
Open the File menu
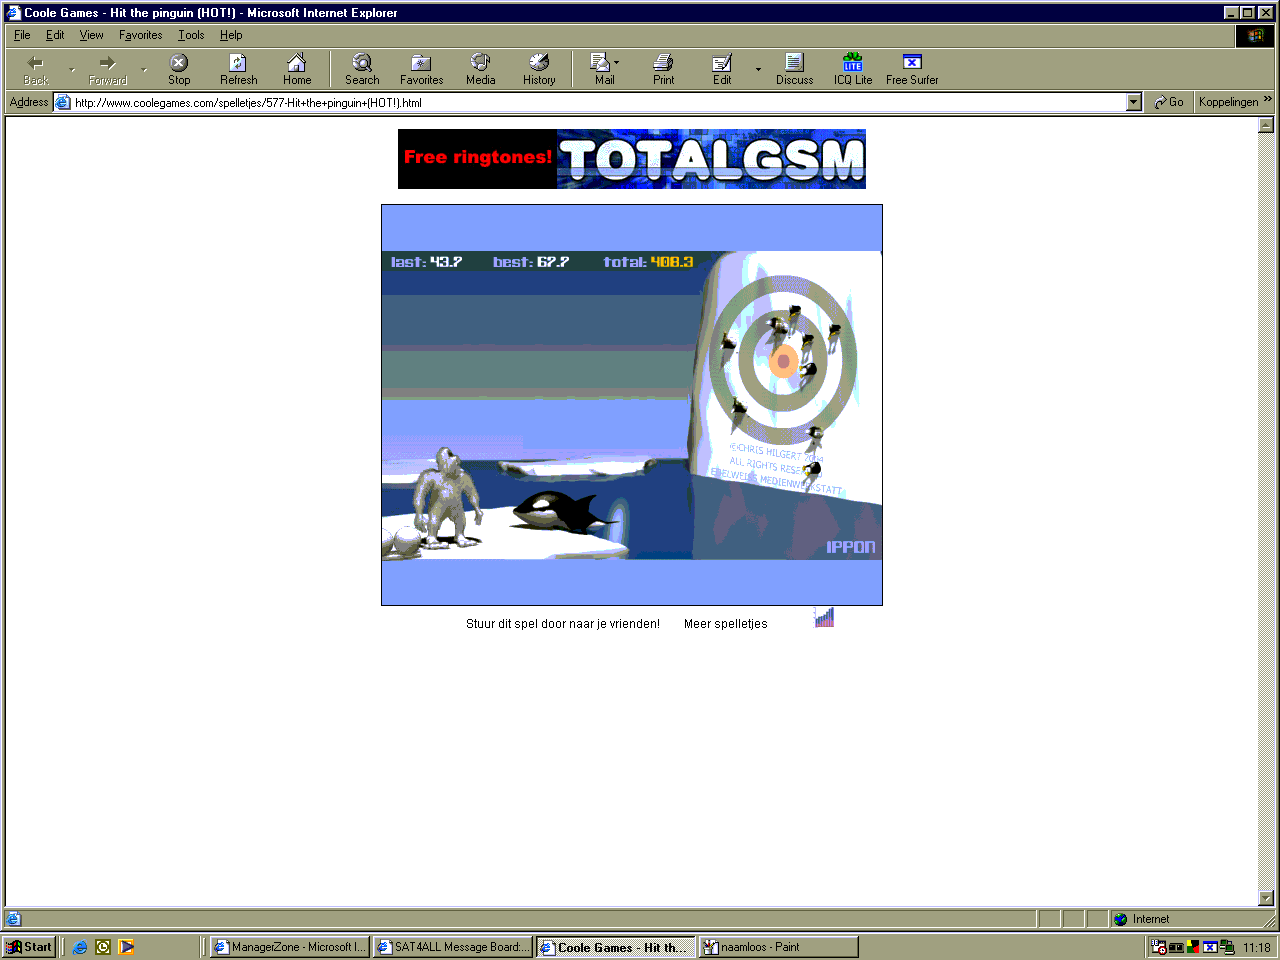click(22, 35)
